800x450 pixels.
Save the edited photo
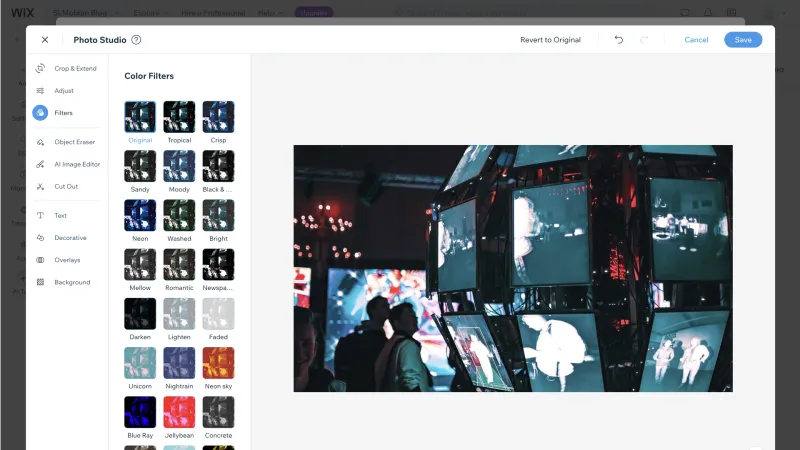coord(743,40)
